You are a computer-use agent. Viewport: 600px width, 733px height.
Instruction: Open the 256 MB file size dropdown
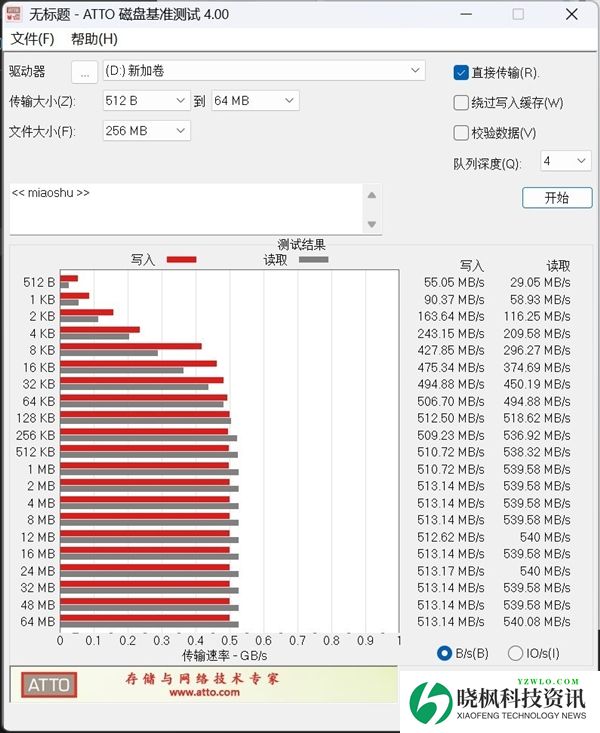pos(146,131)
